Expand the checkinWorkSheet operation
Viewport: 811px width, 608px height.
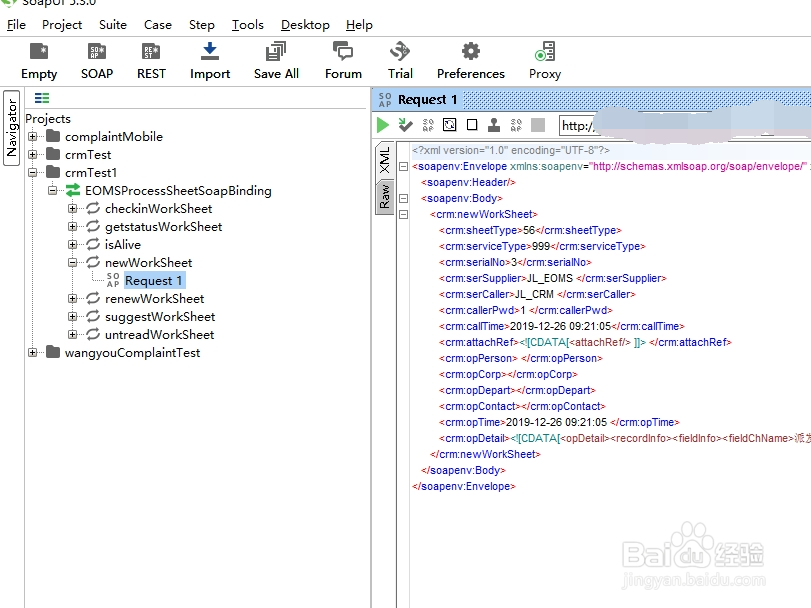(x=73, y=208)
